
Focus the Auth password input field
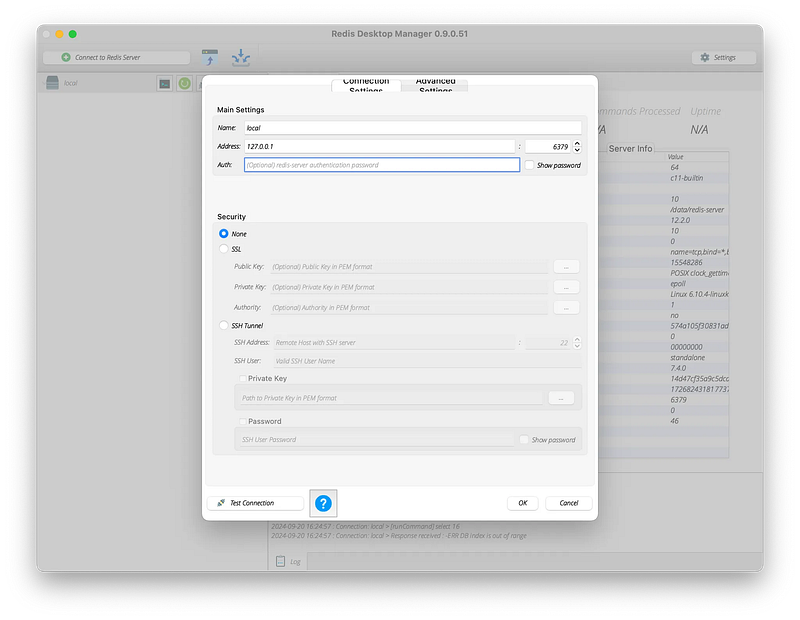[382, 165]
